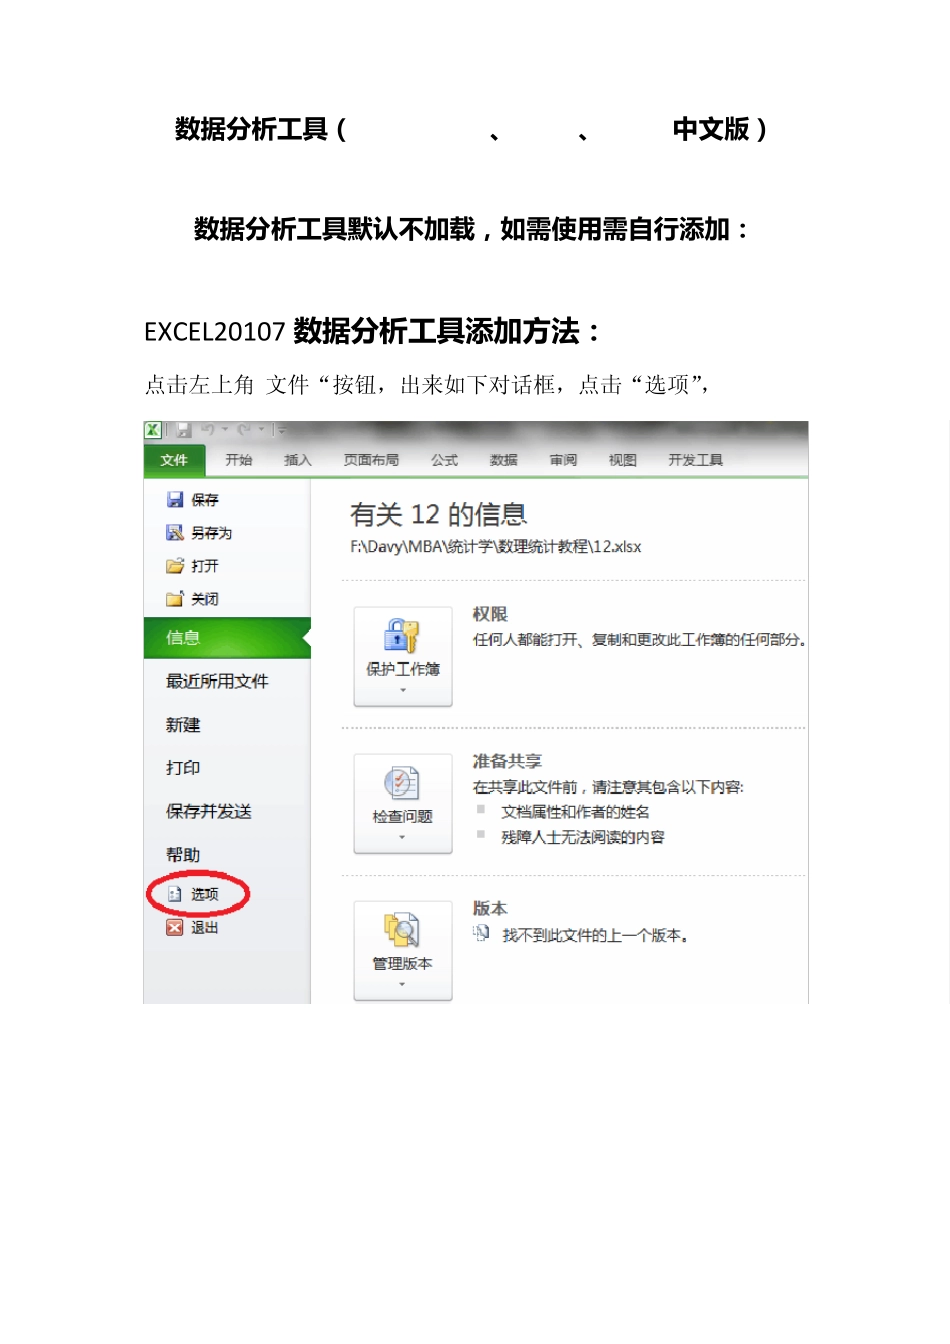Click the 打开 menu label
Image resolution: width=950 pixels, height=1344 pixels.
tap(205, 566)
